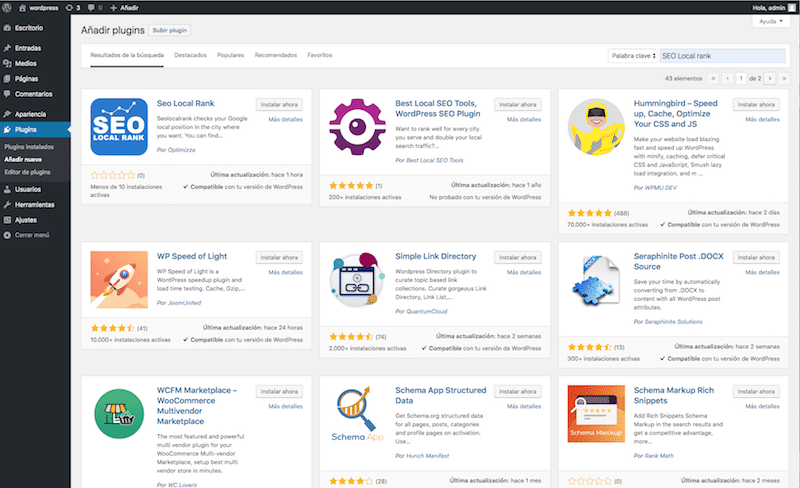Switch to the Populares tab
Screen dimensions: 800x488
231,55
